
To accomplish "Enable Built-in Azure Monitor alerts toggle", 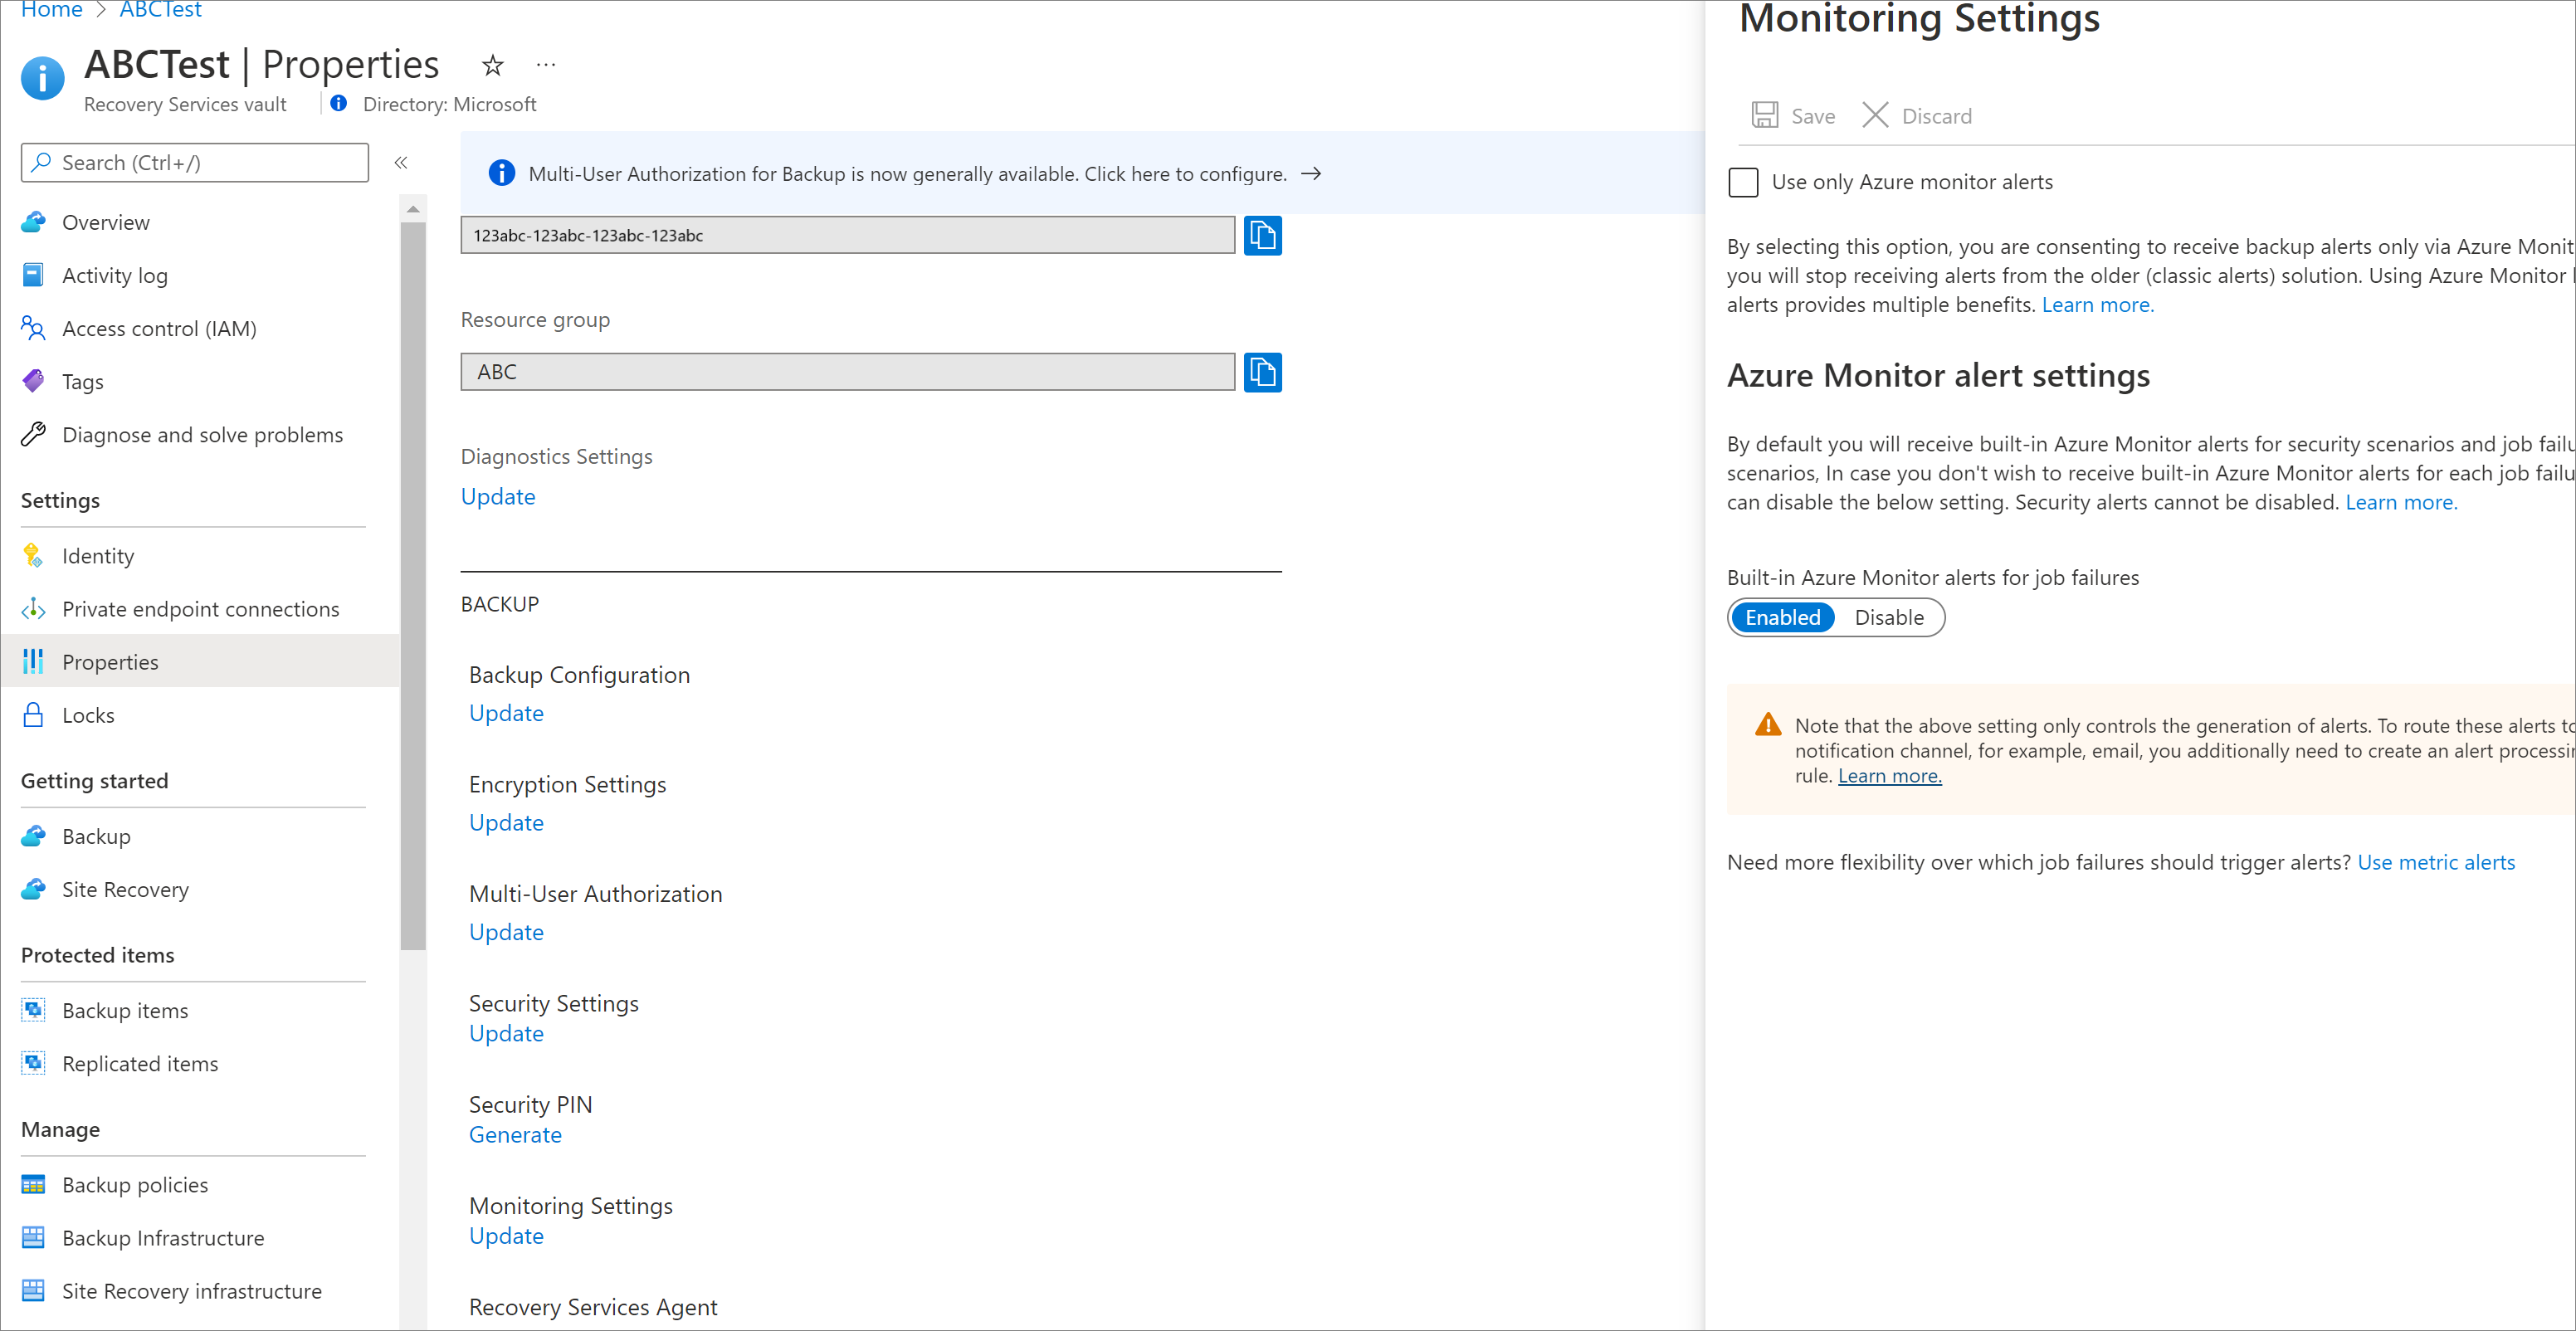I will pyautogui.click(x=1782, y=617).
